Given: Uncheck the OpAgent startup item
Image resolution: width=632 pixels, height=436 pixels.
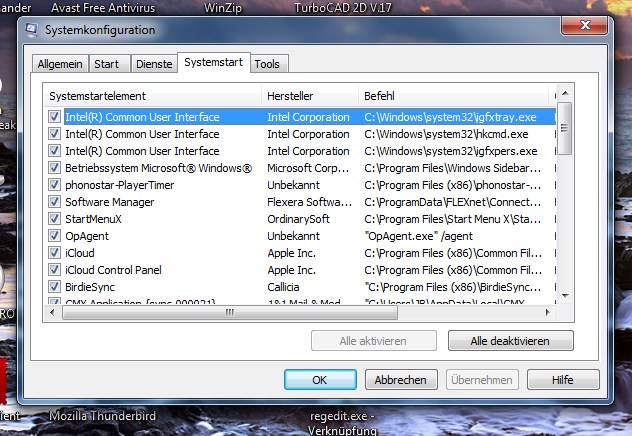Looking at the screenshot, I should click(x=54, y=236).
